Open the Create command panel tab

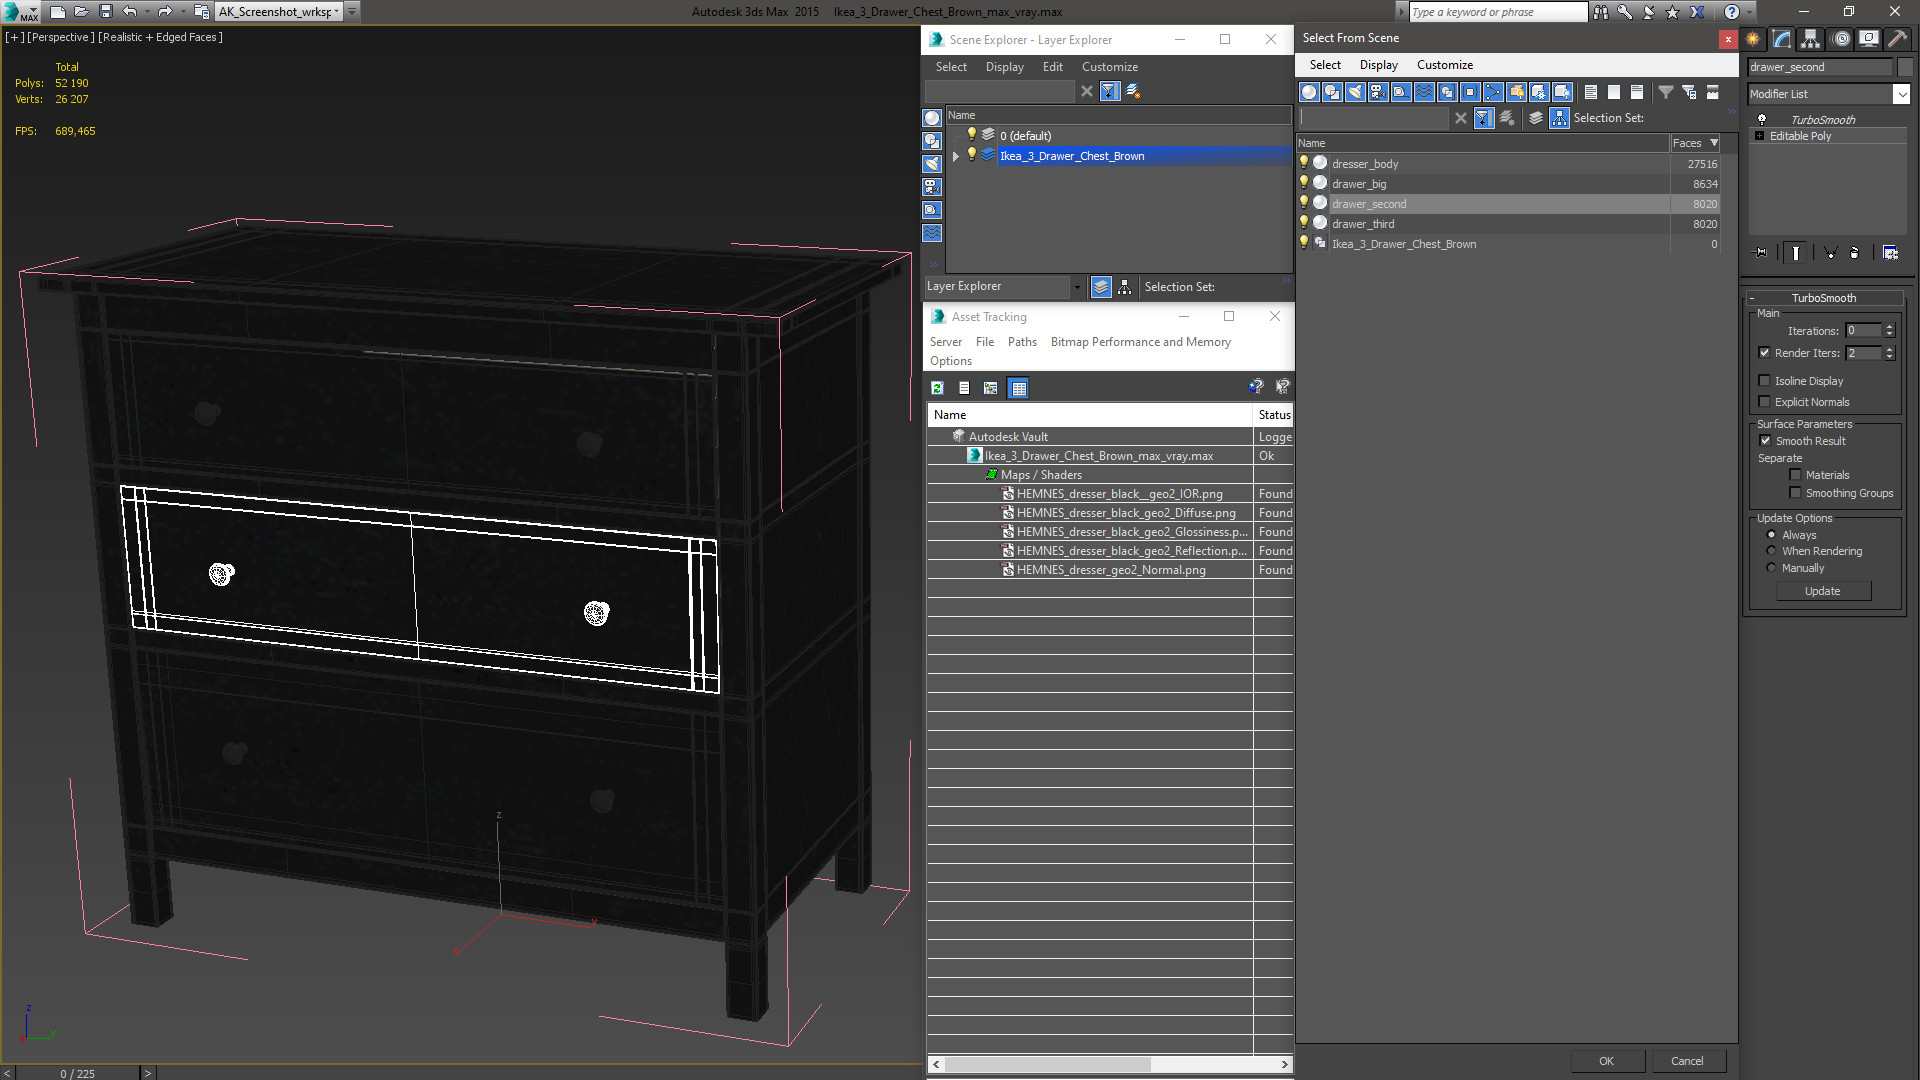point(1753,39)
